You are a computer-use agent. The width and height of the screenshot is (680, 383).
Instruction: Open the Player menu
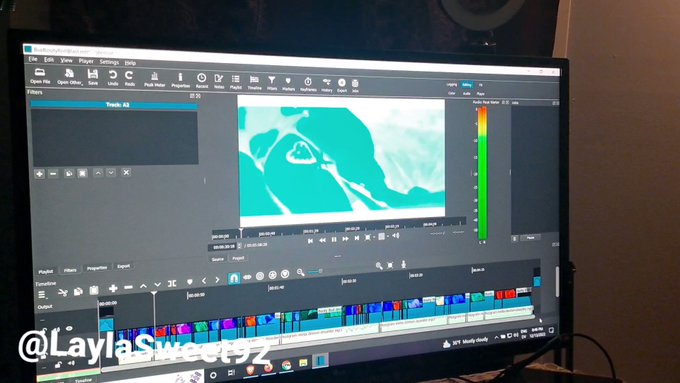click(x=86, y=61)
